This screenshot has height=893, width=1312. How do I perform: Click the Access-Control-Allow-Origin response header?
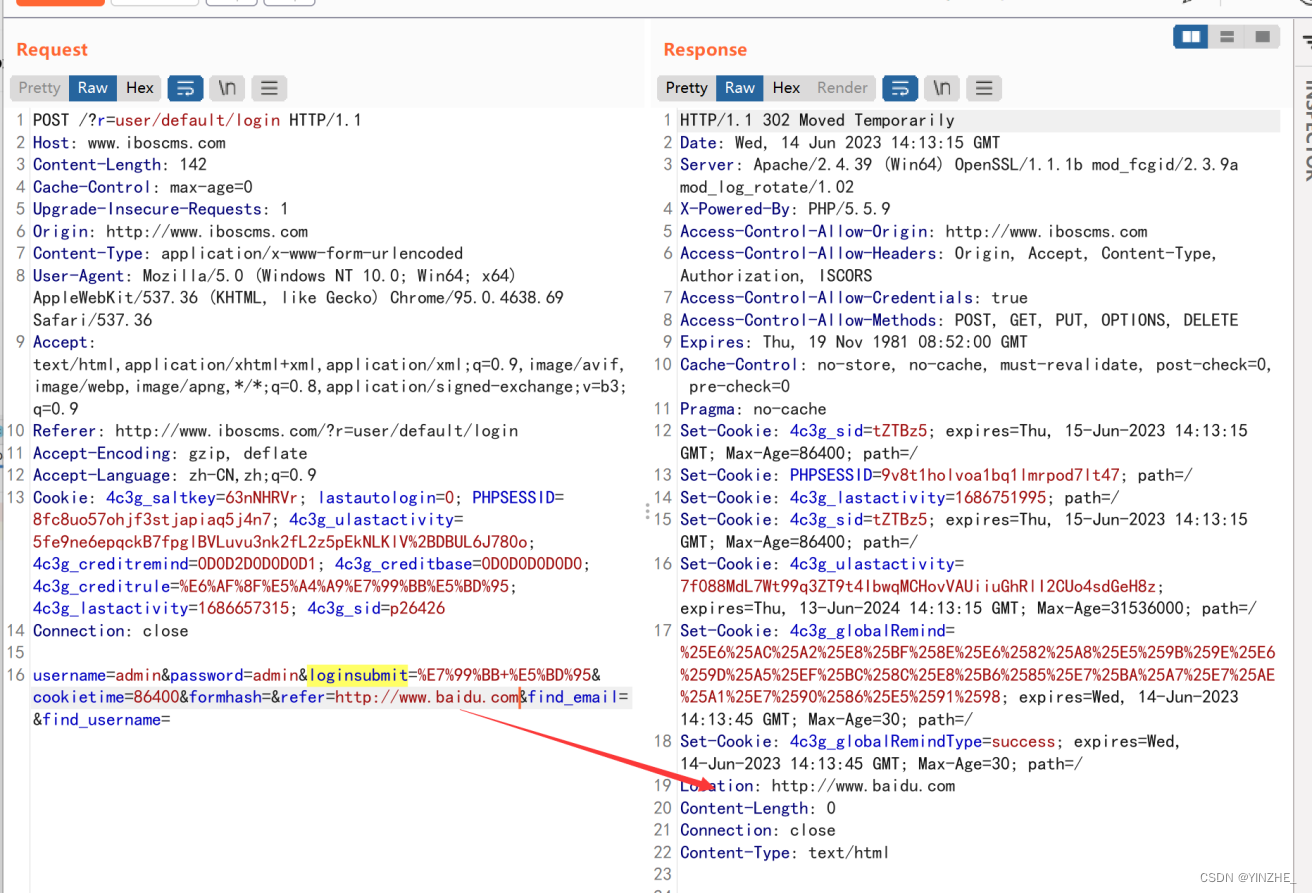(914, 231)
